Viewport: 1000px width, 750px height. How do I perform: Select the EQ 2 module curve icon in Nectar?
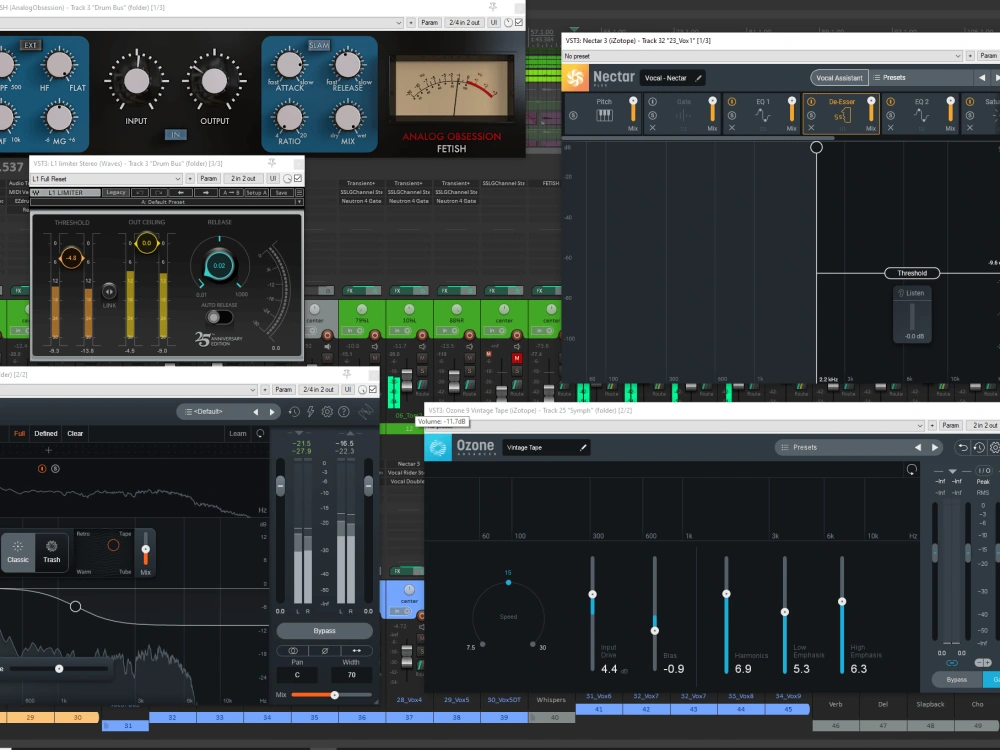click(922, 115)
